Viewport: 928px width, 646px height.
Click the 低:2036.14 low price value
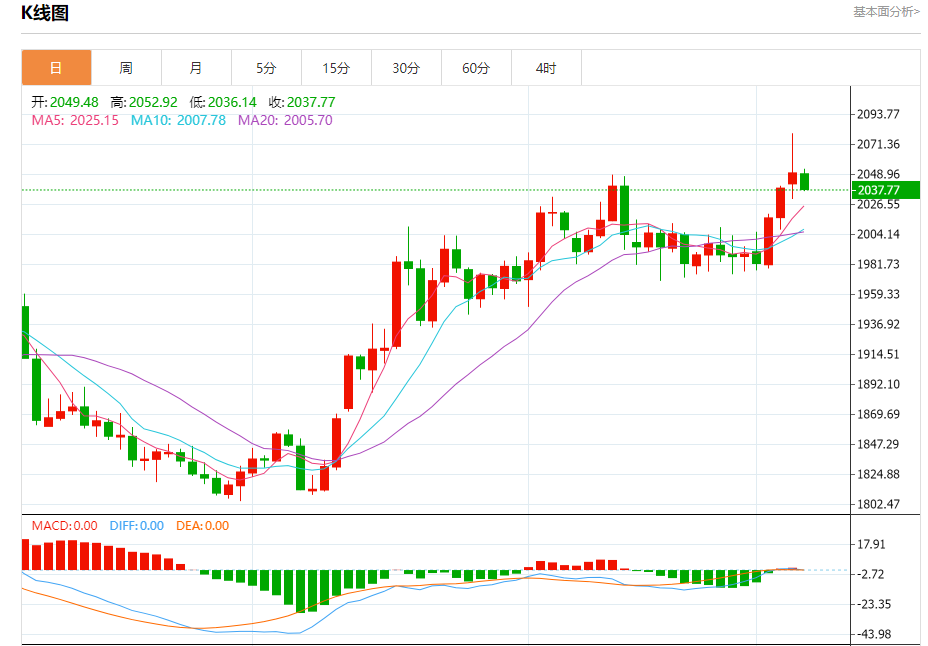(223, 102)
